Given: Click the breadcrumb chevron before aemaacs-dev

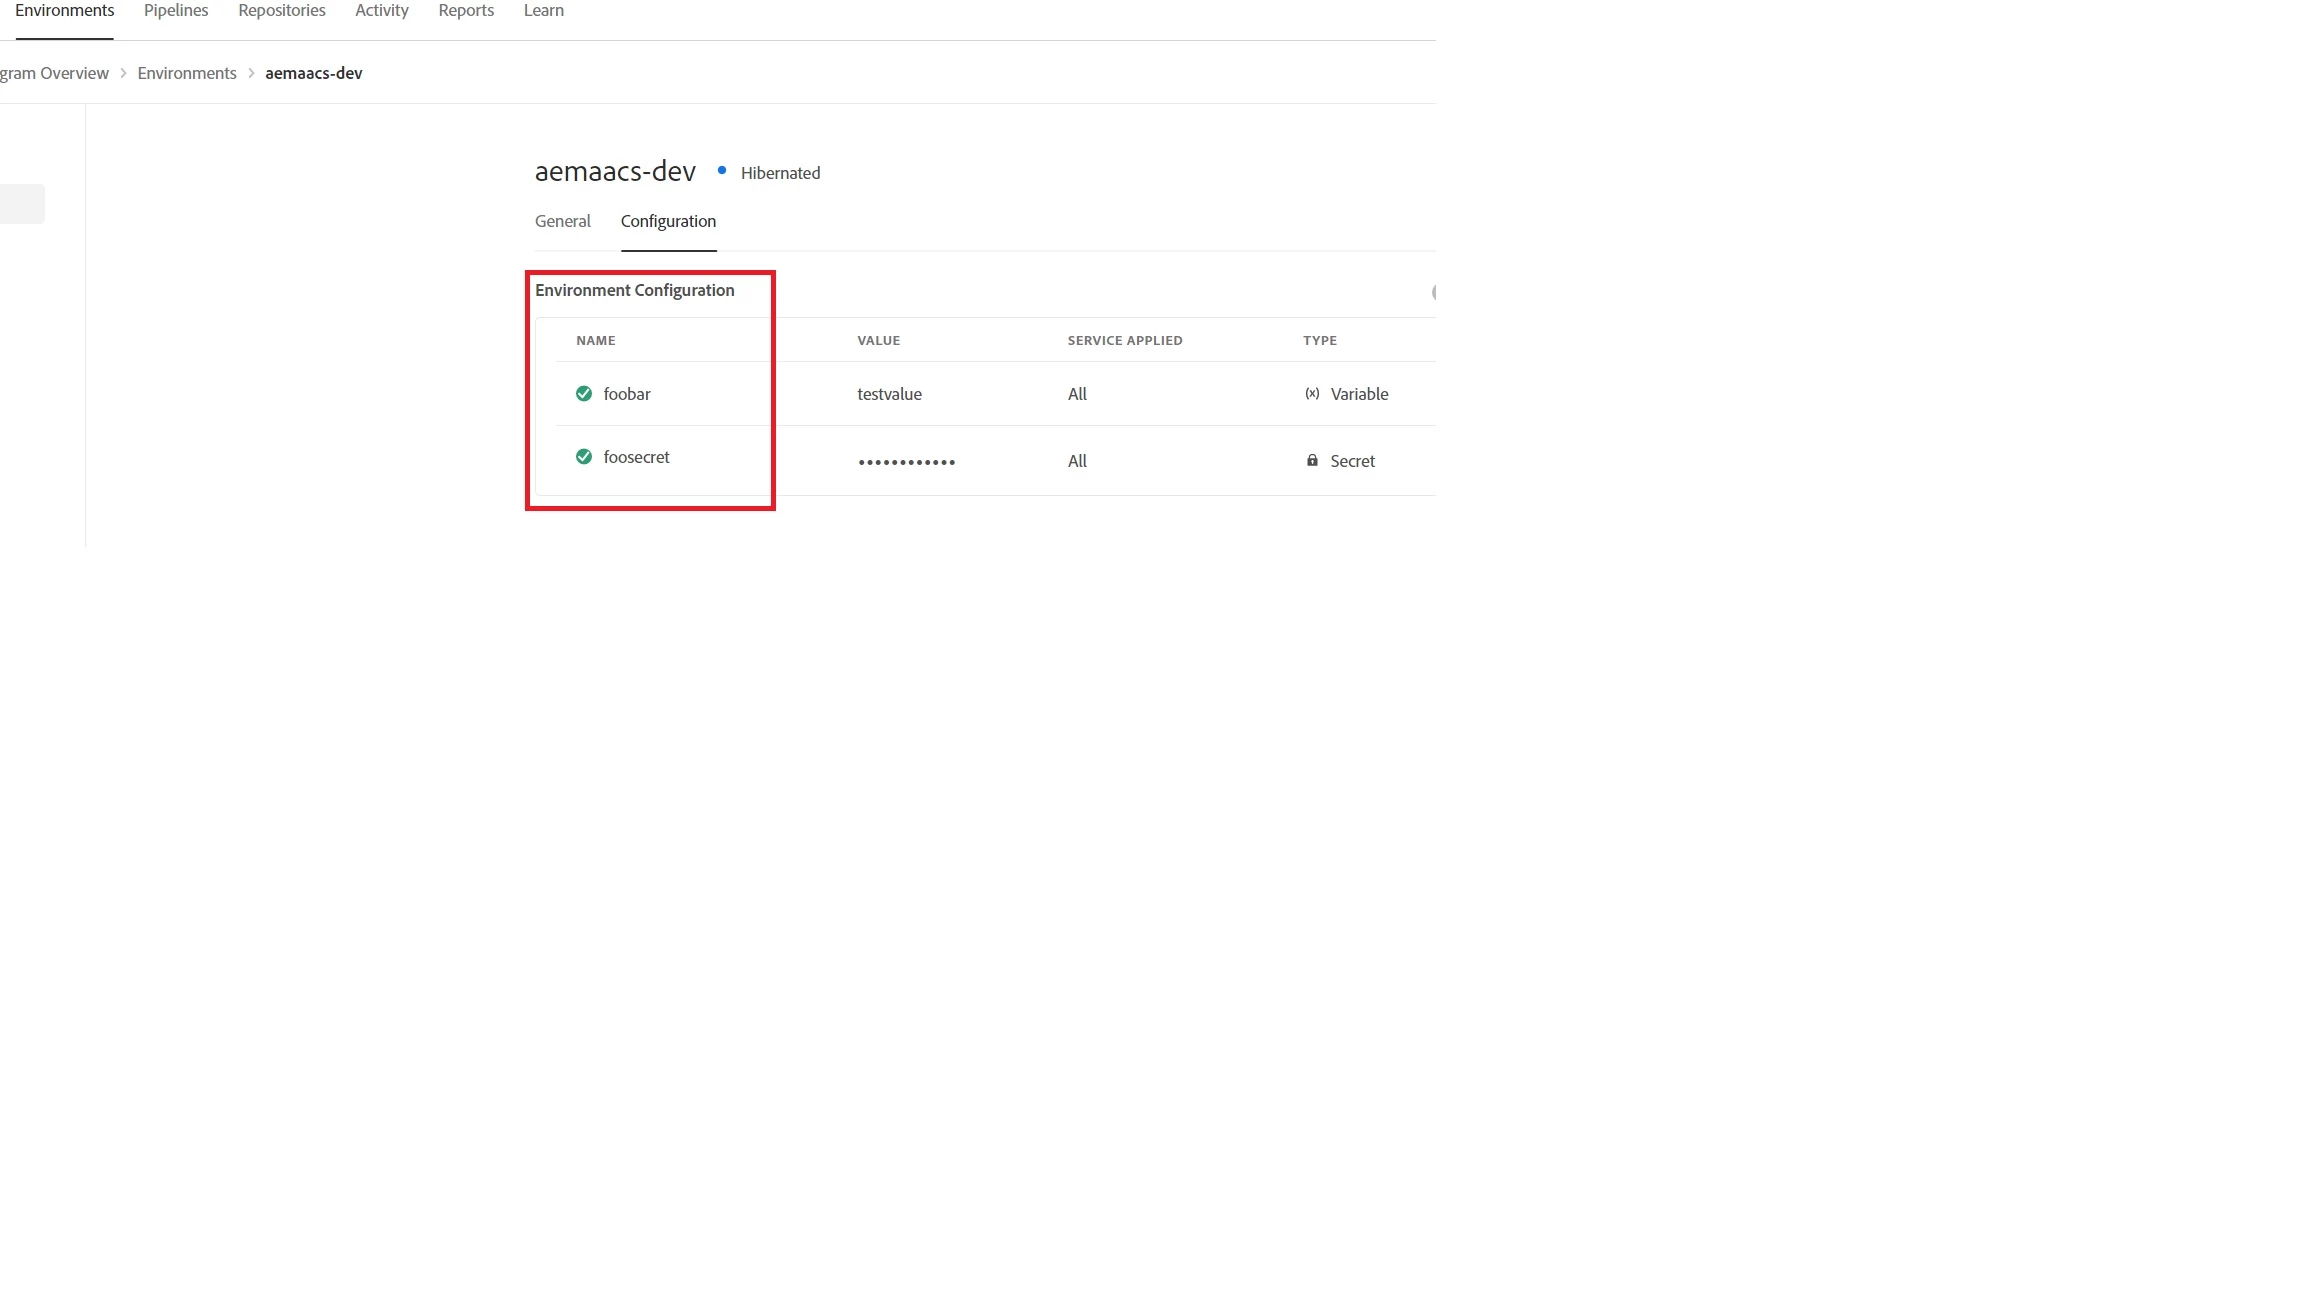Looking at the screenshot, I should [251, 73].
